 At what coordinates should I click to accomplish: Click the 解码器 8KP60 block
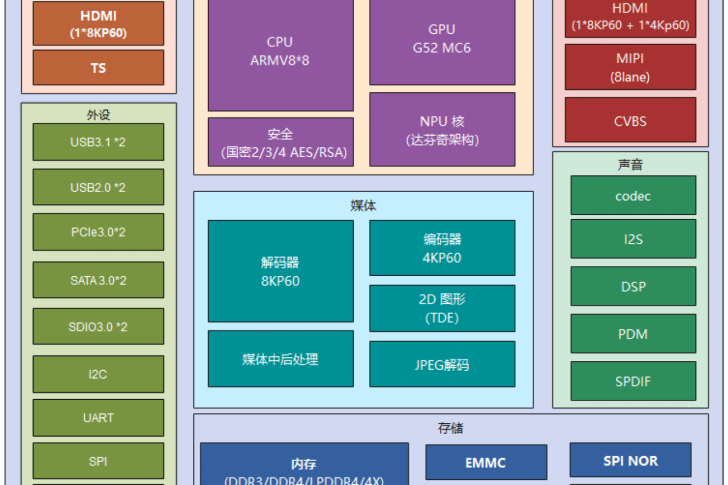pyautogui.click(x=280, y=271)
